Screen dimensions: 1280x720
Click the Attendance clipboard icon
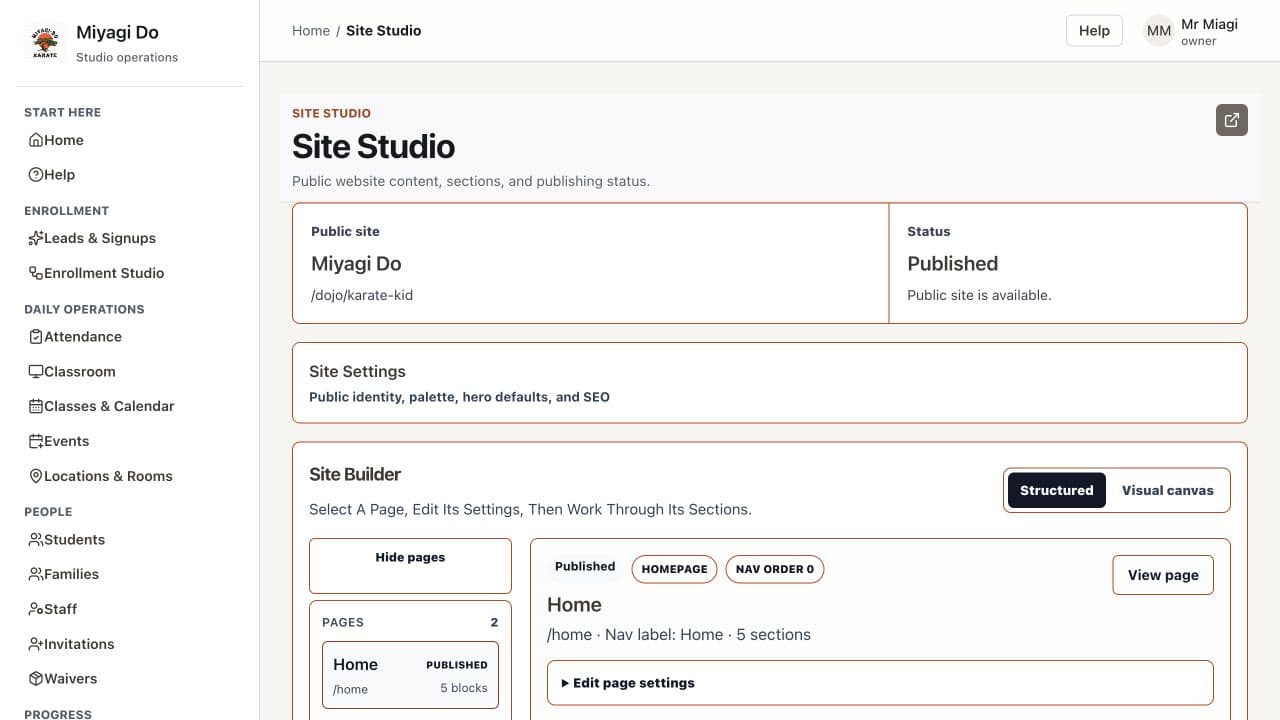click(x=36, y=337)
